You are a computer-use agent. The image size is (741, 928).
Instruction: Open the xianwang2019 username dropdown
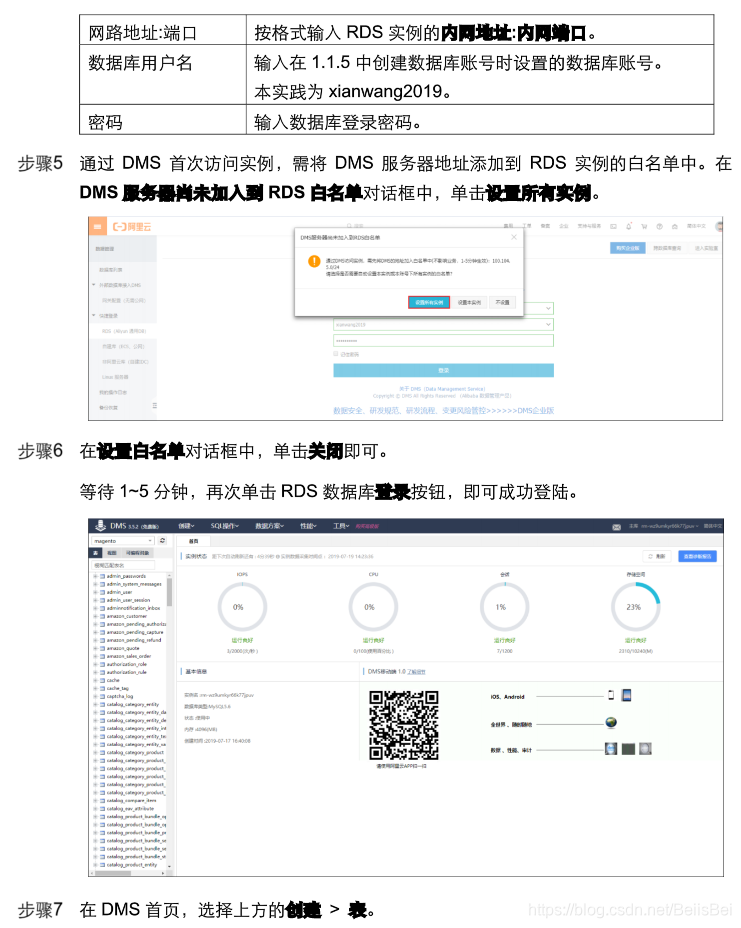(x=443, y=324)
